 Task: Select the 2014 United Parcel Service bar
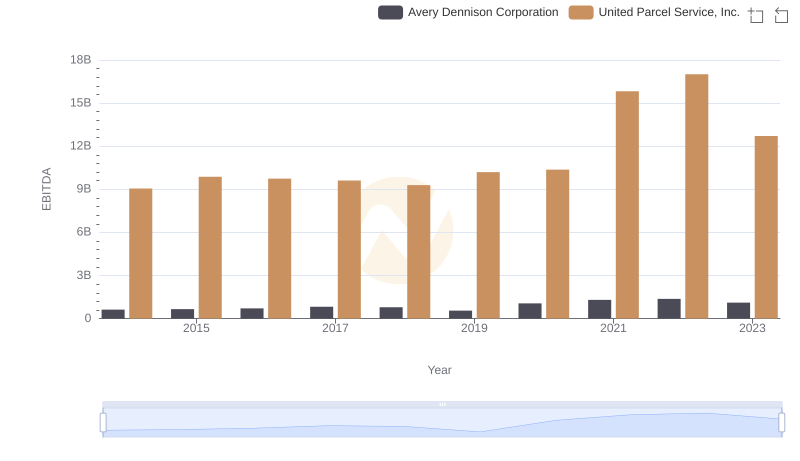point(141,253)
